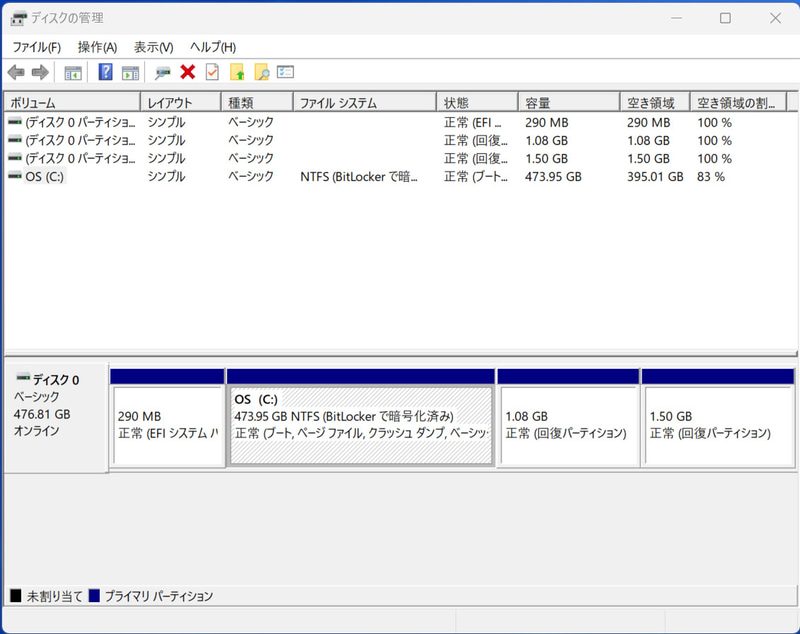Click the オンライン disk status text
Image resolution: width=800 pixels, height=634 pixels.
coord(36,431)
